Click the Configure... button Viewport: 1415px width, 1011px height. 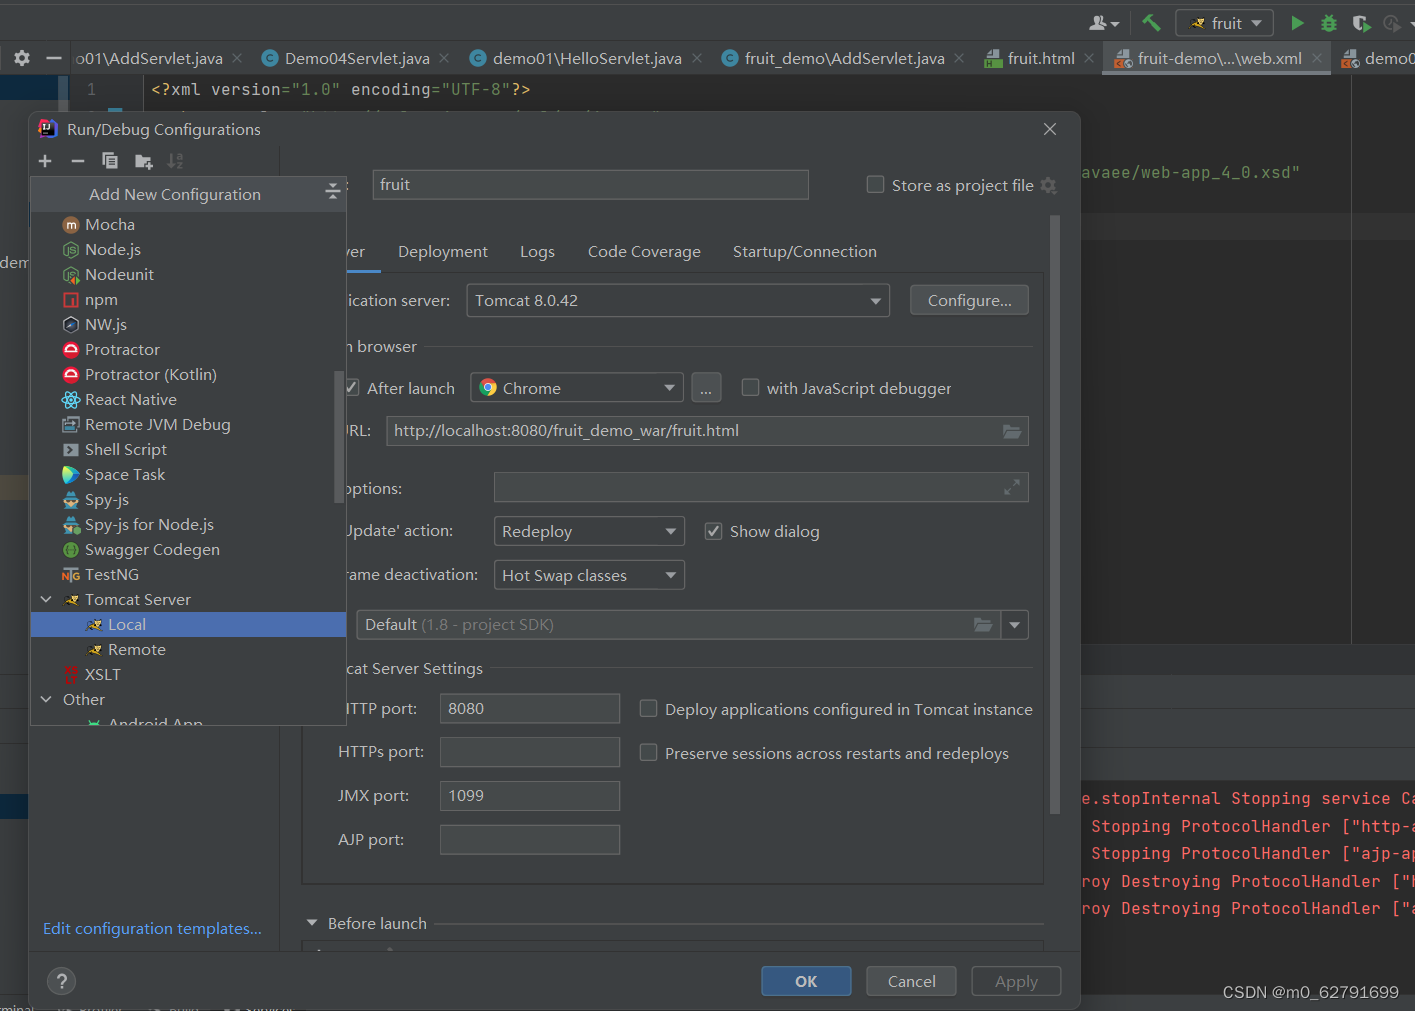(969, 300)
